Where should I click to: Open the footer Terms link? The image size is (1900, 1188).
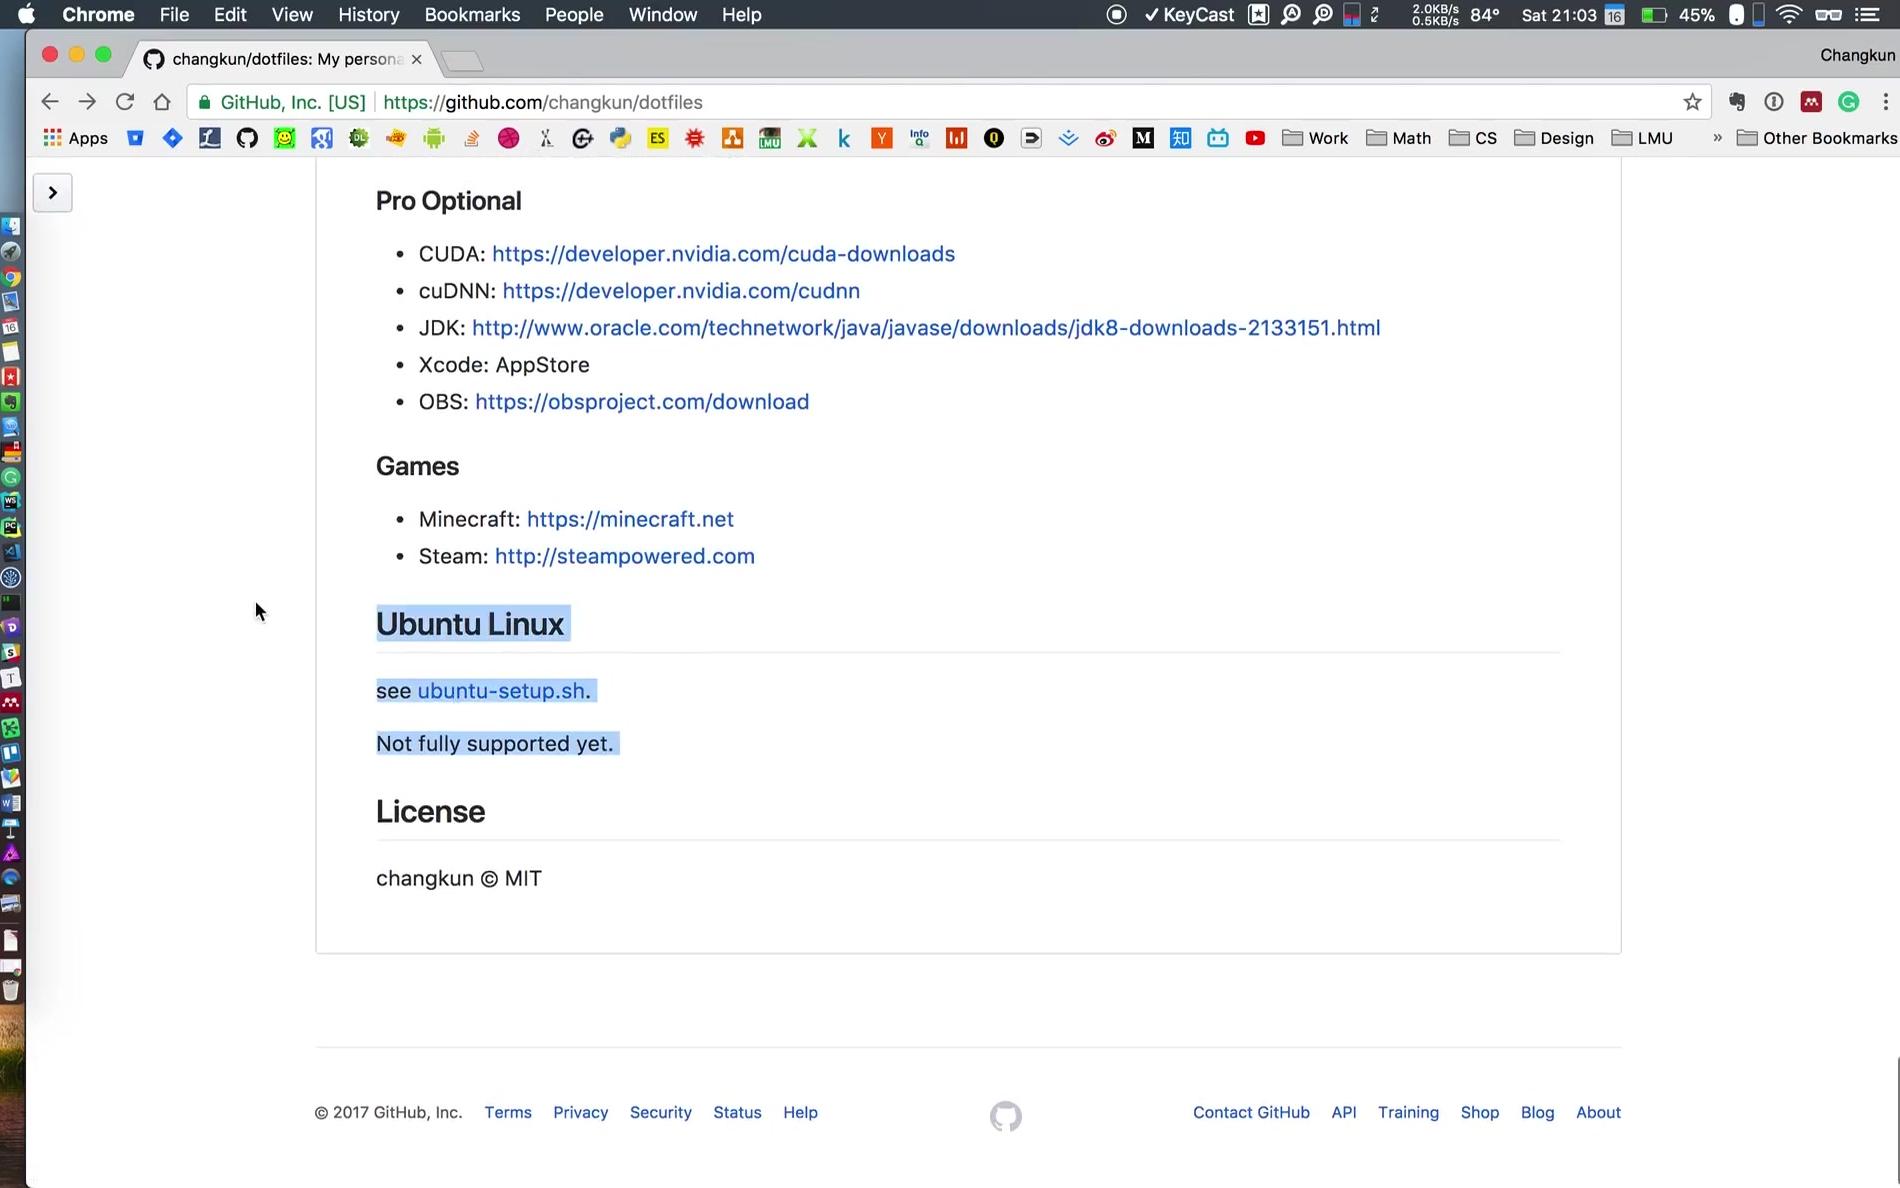[x=508, y=1112]
